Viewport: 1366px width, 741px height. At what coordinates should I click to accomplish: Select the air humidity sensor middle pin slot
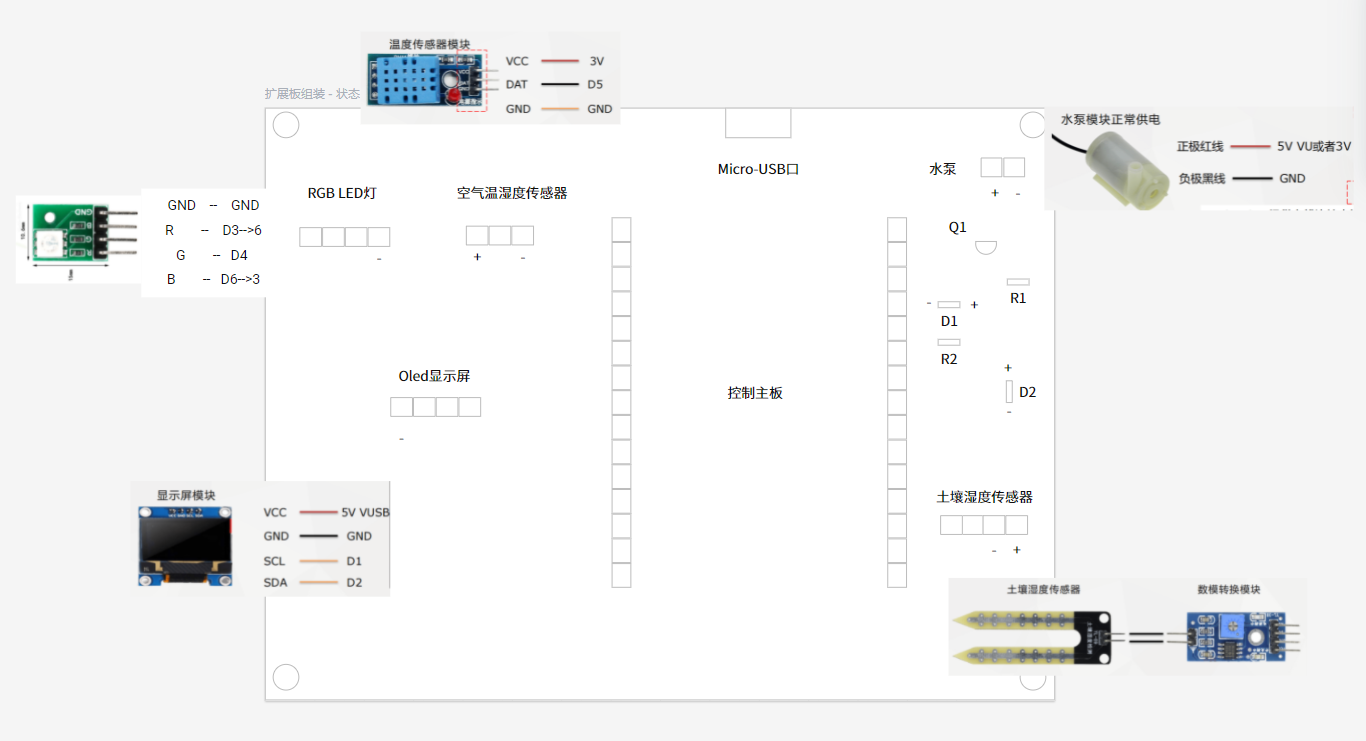click(x=500, y=236)
